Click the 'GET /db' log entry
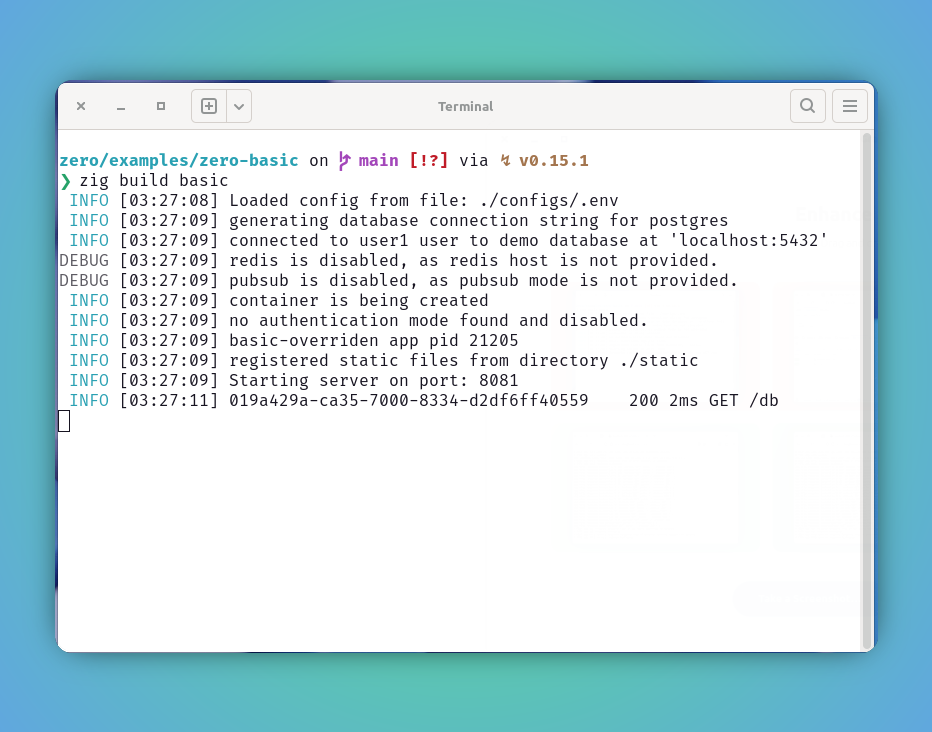The image size is (932, 732). (744, 400)
